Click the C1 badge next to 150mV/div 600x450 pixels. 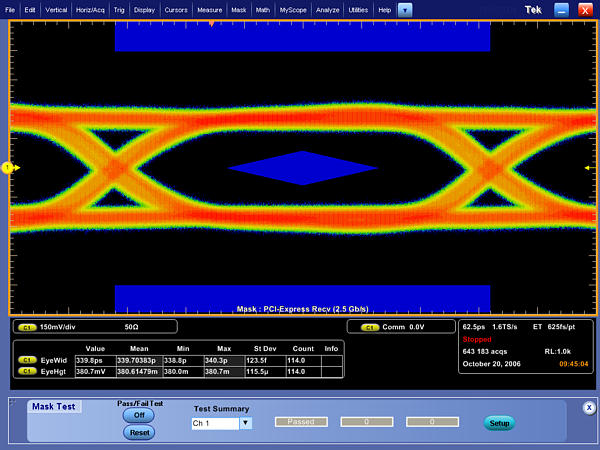pos(26,327)
